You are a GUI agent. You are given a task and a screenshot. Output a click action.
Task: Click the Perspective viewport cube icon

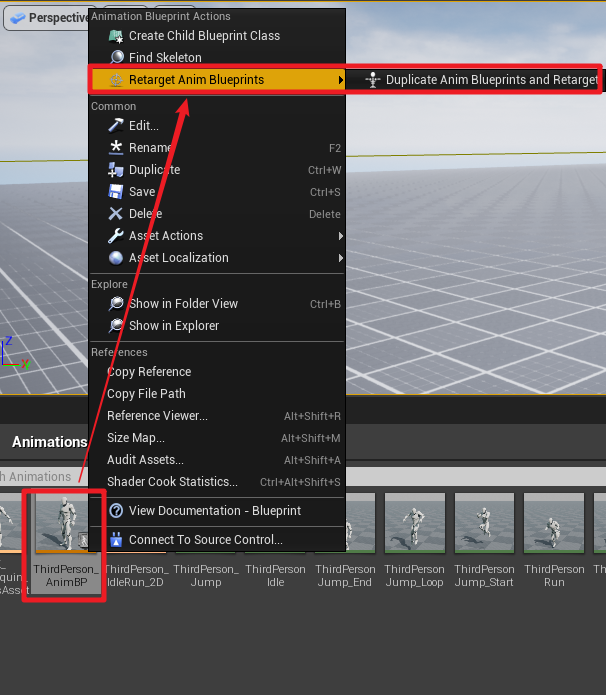point(17,18)
